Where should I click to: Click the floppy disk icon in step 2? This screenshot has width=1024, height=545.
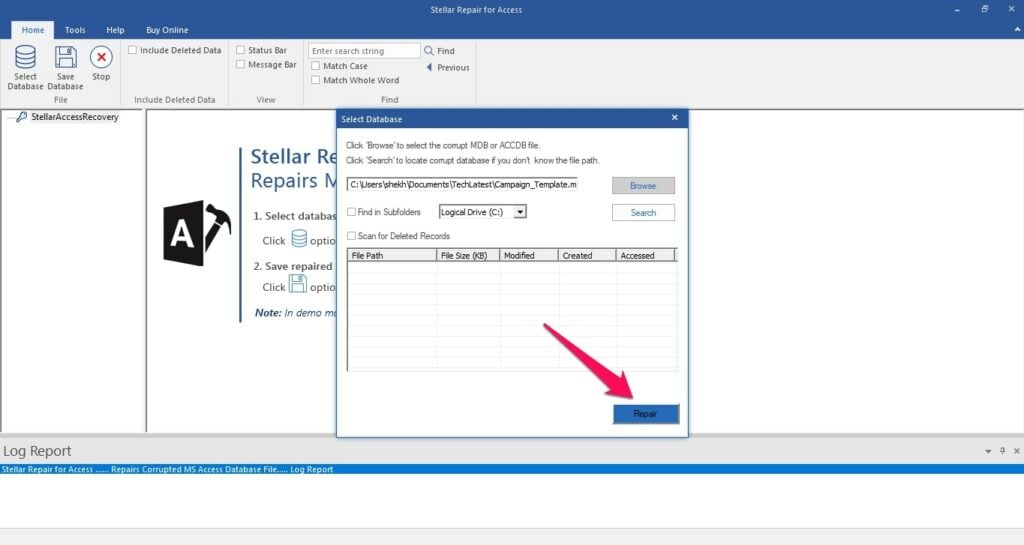[x=298, y=284]
